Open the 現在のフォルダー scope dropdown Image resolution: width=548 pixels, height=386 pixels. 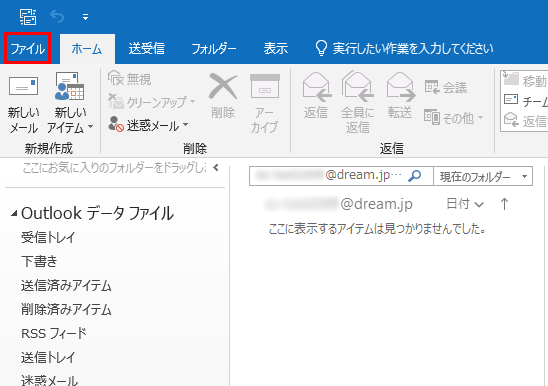click(483, 176)
